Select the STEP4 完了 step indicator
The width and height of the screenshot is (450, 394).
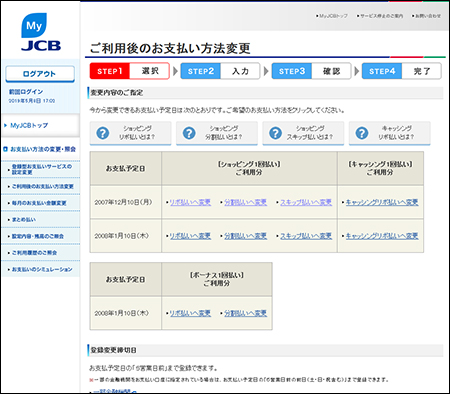pos(402,71)
